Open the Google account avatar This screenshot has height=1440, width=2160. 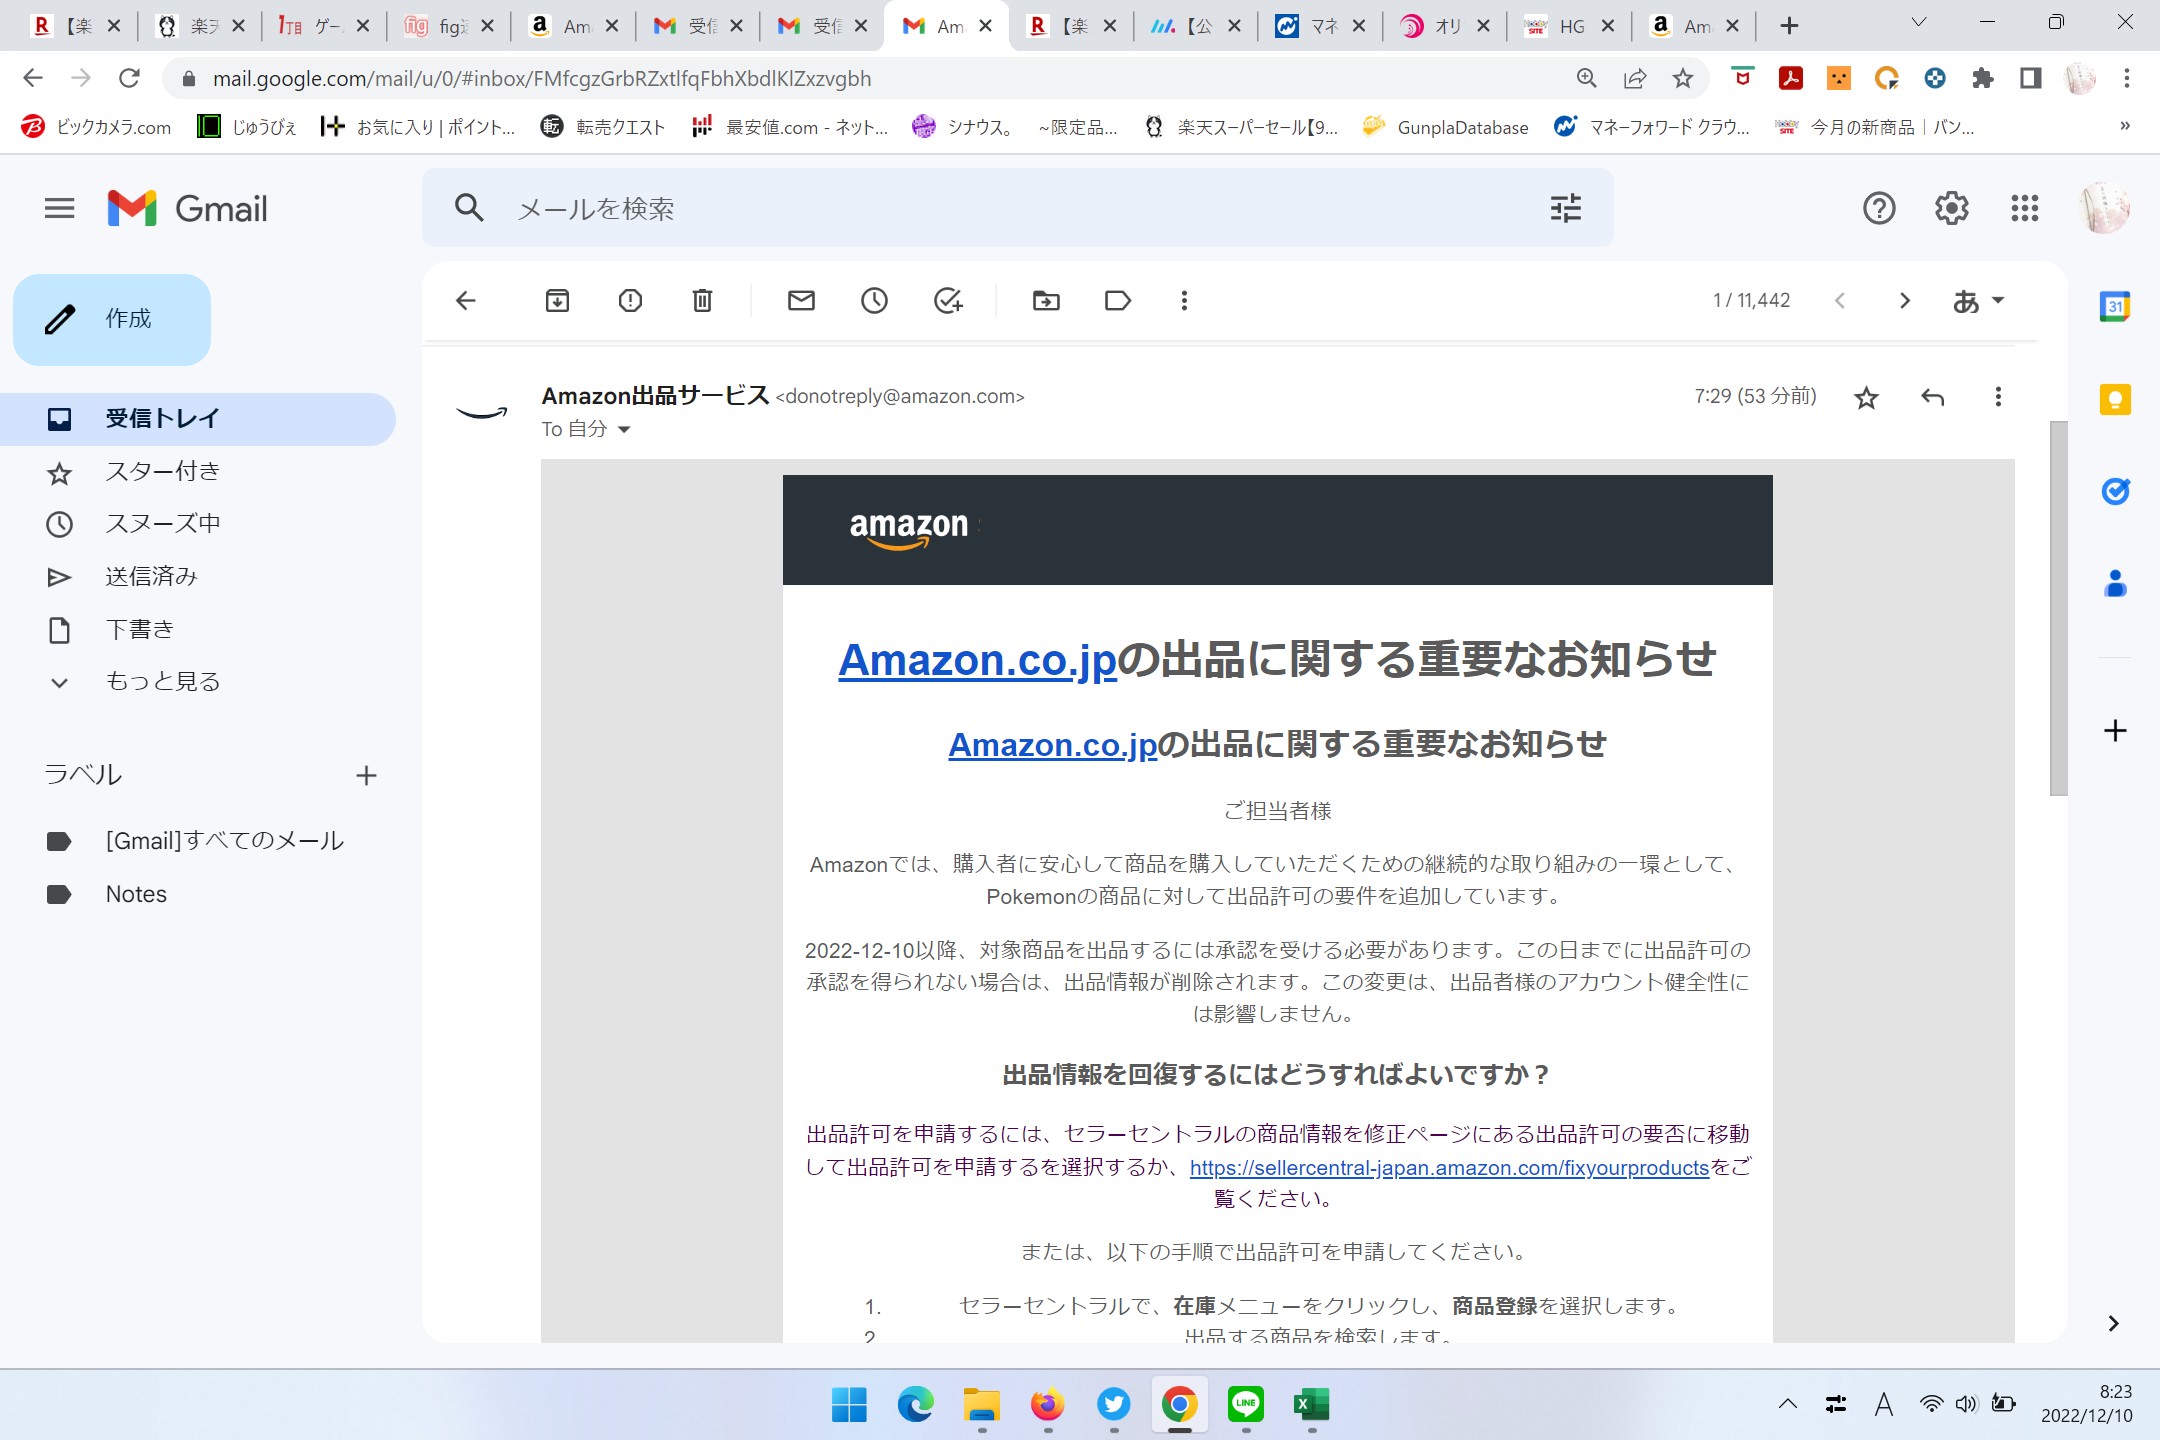[x=2104, y=208]
